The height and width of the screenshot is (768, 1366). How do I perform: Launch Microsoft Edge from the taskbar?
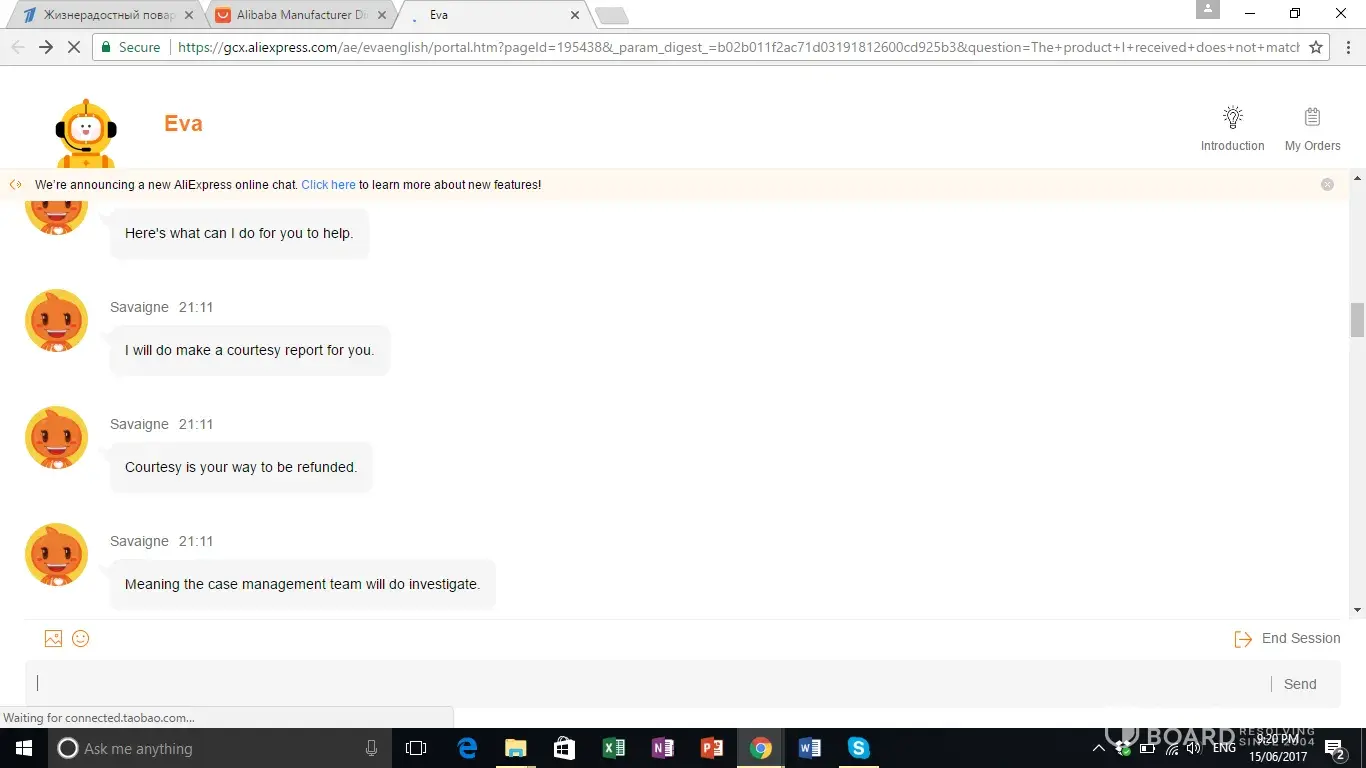[x=467, y=748]
